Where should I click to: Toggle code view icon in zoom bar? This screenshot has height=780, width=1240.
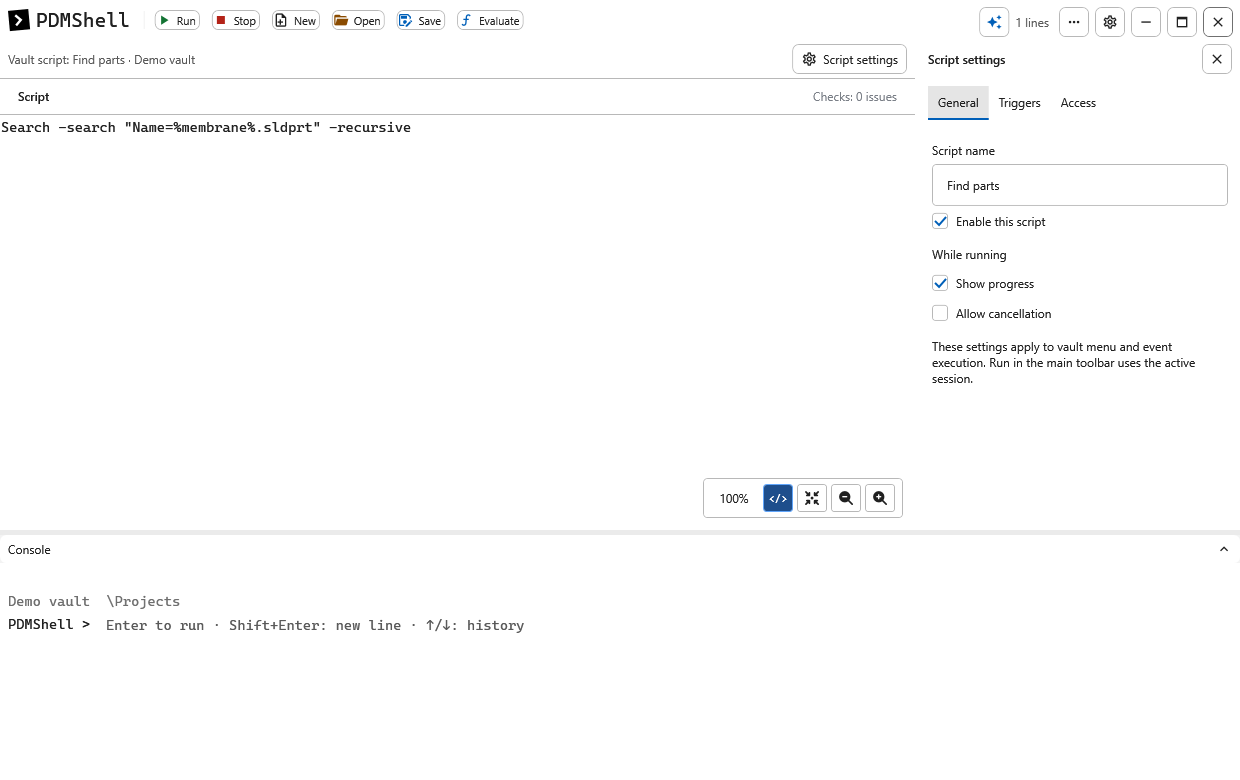tap(778, 498)
